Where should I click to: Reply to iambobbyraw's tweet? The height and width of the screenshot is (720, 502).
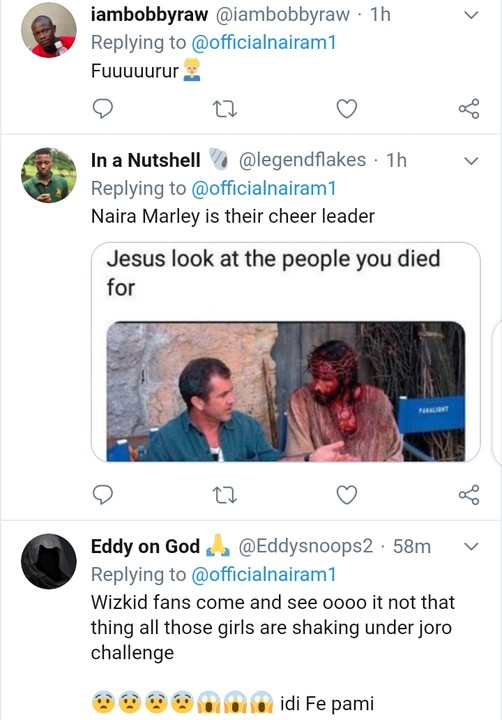coord(102,109)
